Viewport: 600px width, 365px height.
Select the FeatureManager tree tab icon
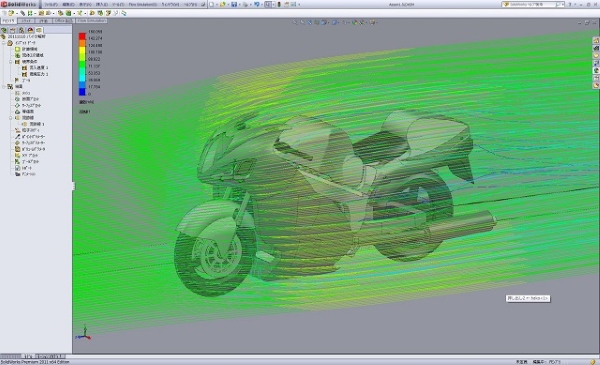click(x=4, y=30)
